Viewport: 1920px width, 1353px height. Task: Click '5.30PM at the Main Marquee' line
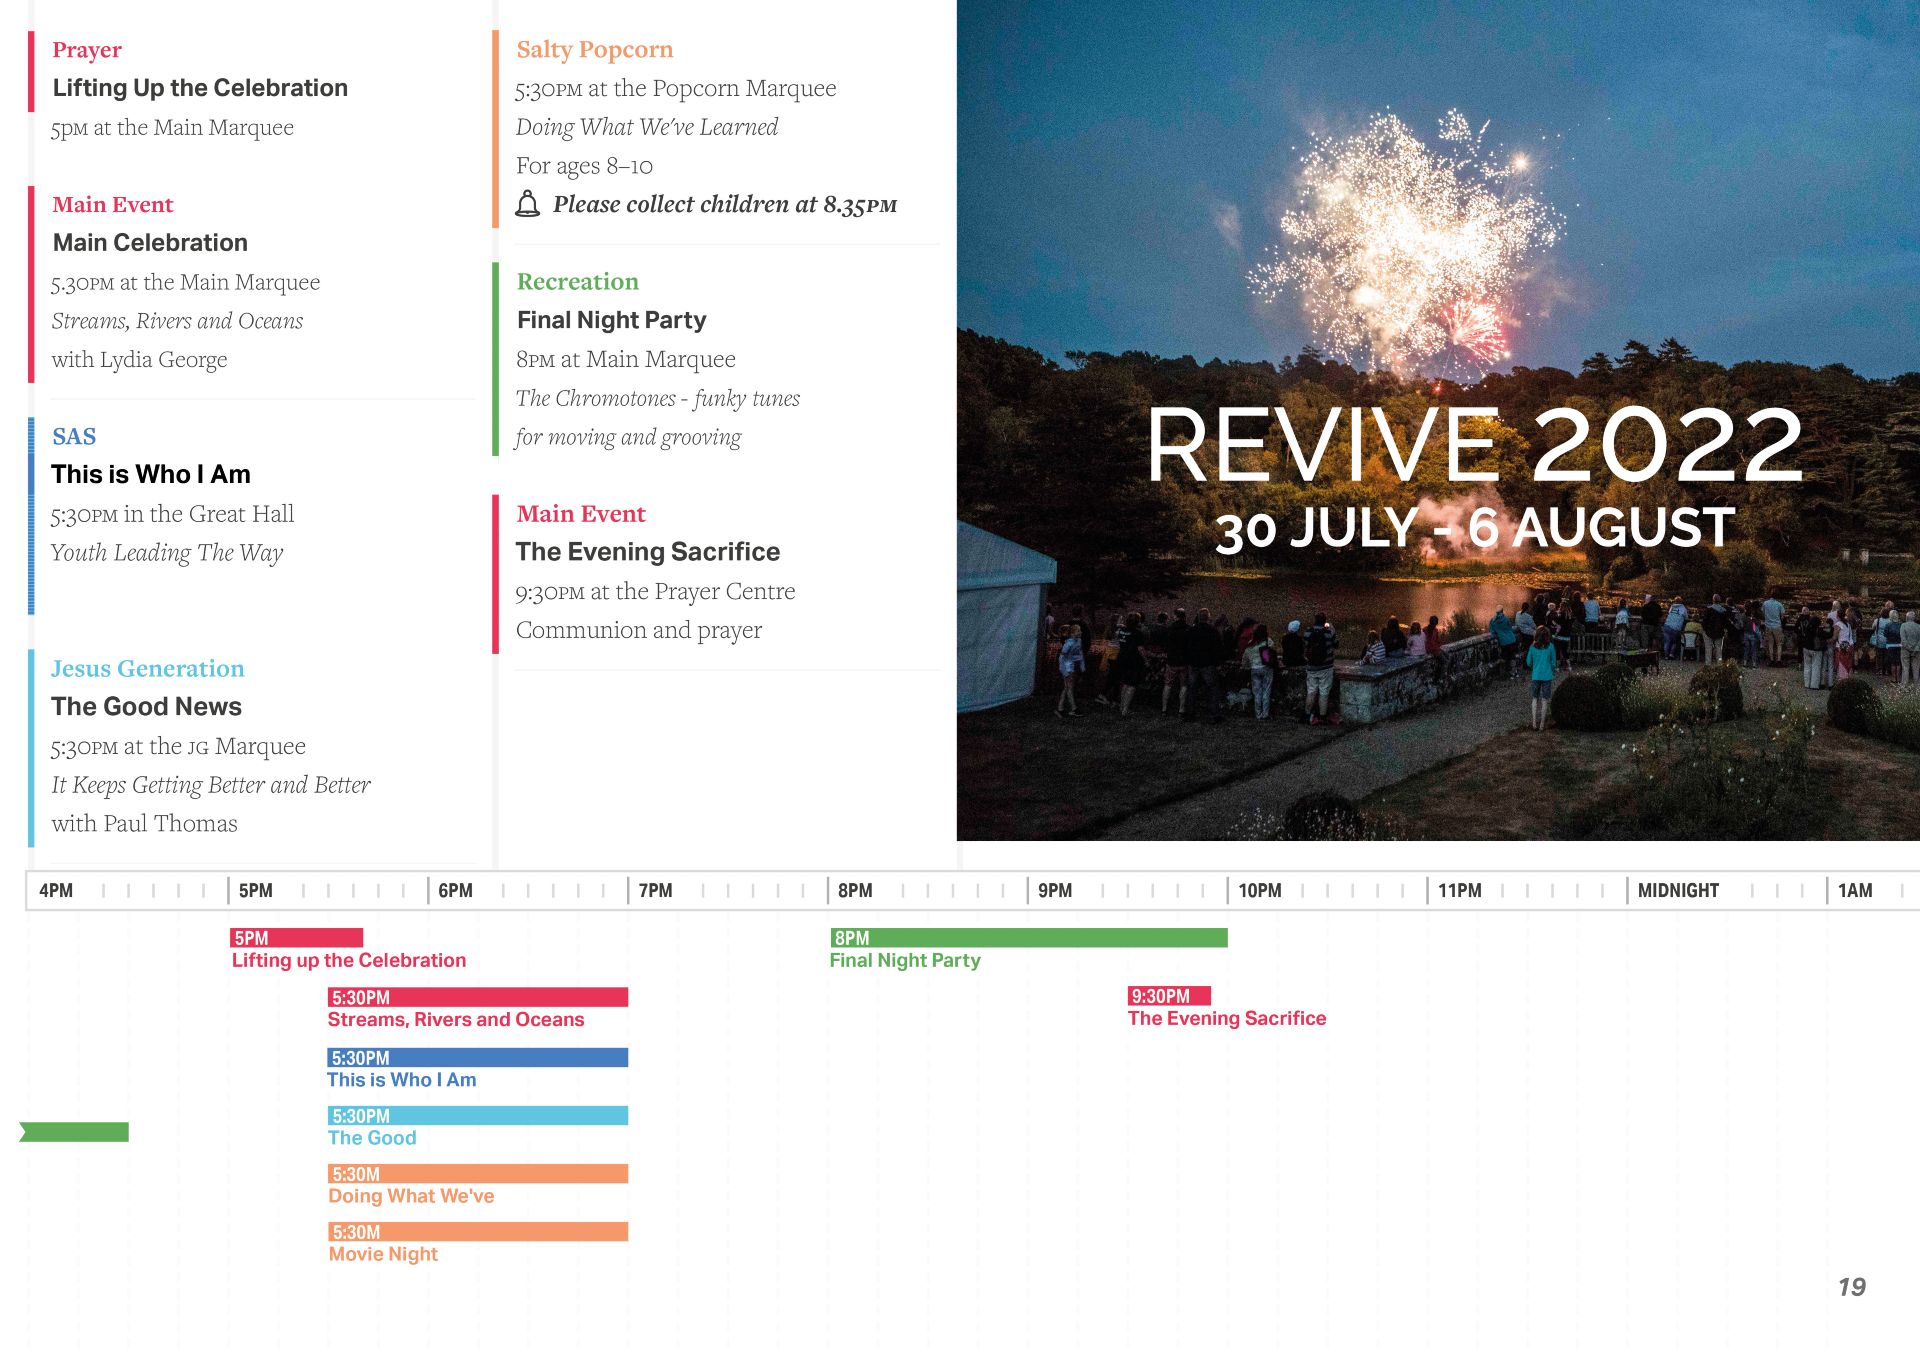[x=185, y=283]
